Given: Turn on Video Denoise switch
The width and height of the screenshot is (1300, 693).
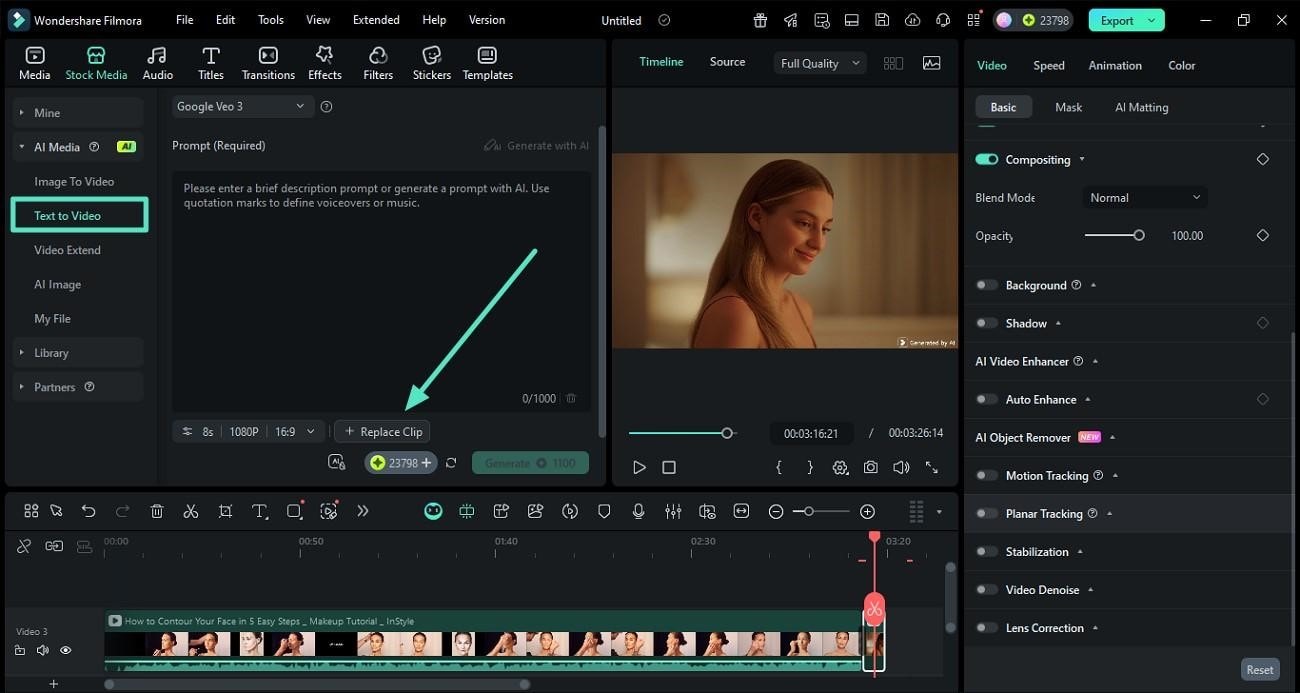Looking at the screenshot, I should [x=987, y=590].
